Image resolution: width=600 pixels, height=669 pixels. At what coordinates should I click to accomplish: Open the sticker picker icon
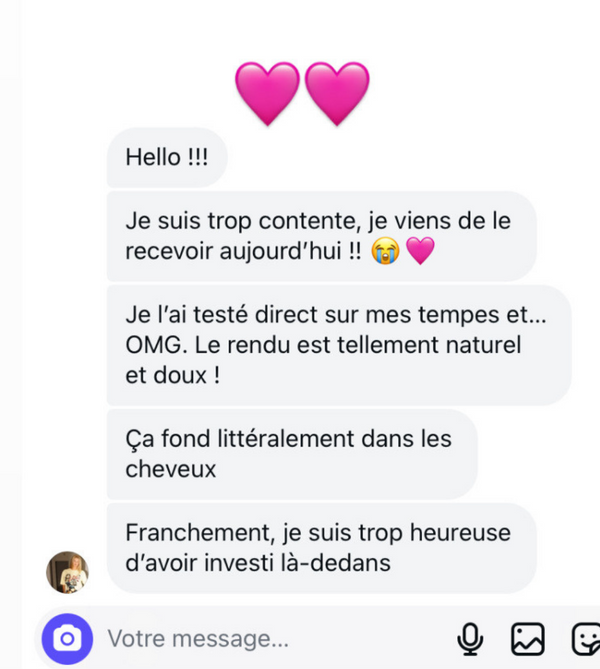click(584, 638)
